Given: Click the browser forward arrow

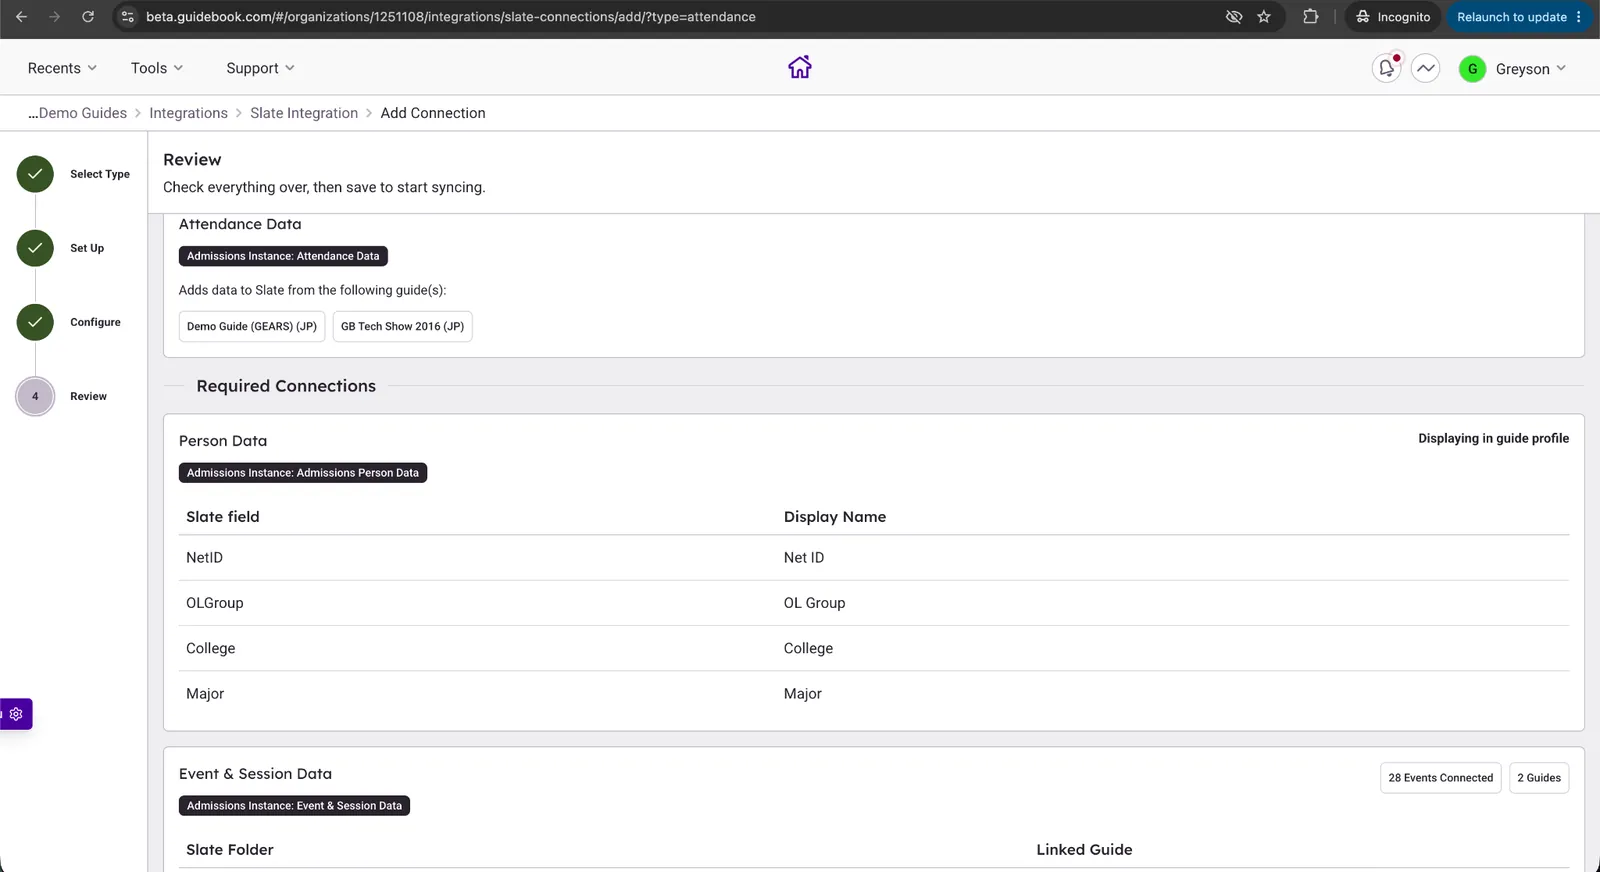Looking at the screenshot, I should [54, 17].
